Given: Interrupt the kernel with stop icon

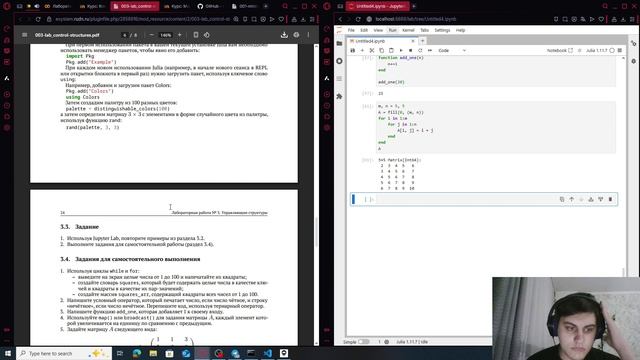Looking at the screenshot, I should (x=410, y=51).
